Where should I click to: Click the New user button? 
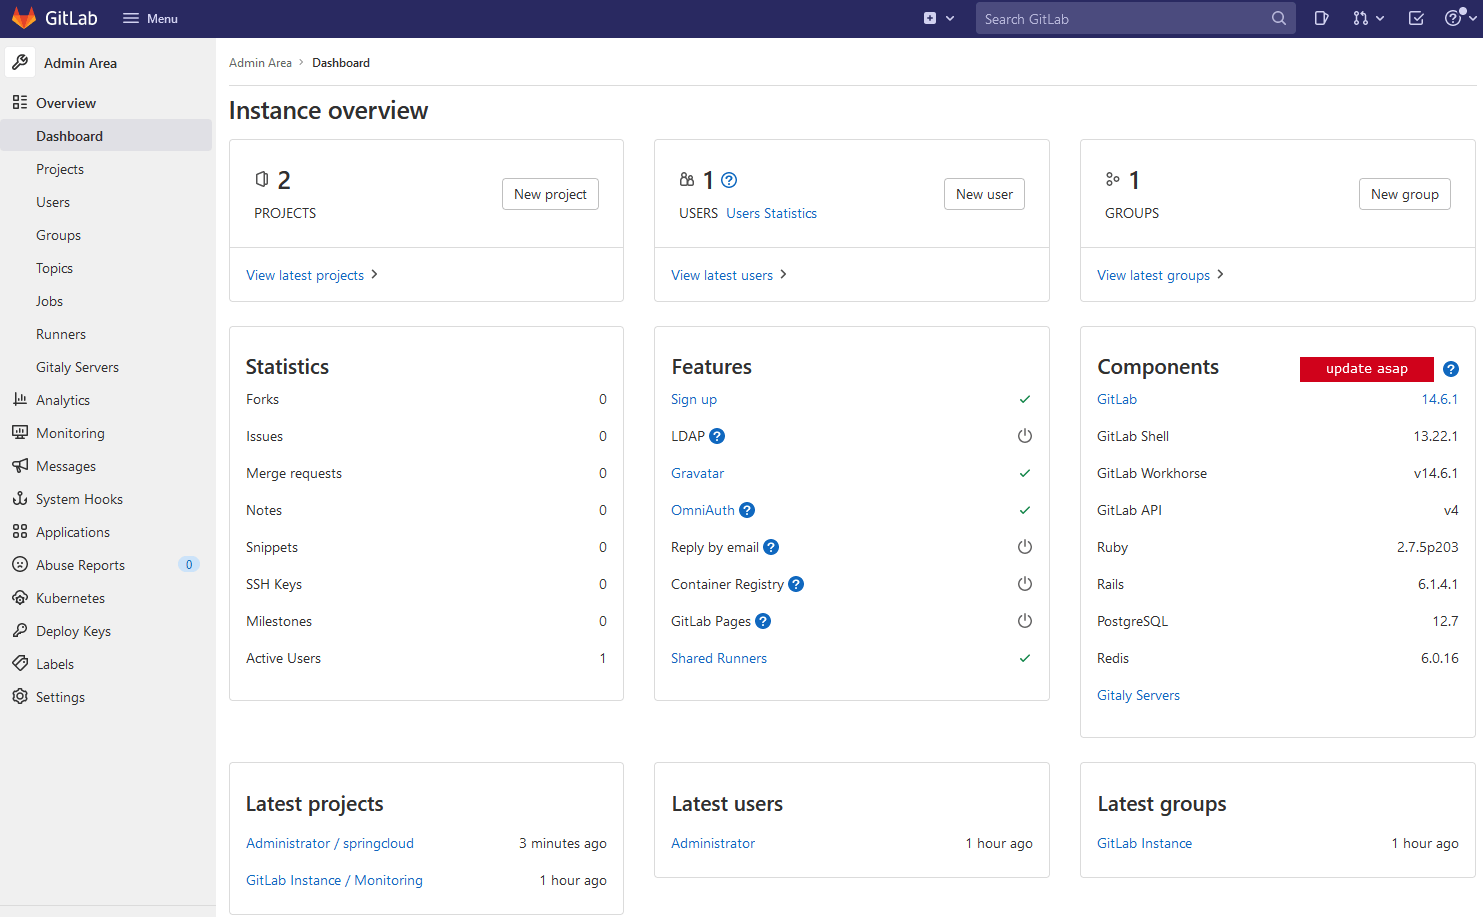984,194
